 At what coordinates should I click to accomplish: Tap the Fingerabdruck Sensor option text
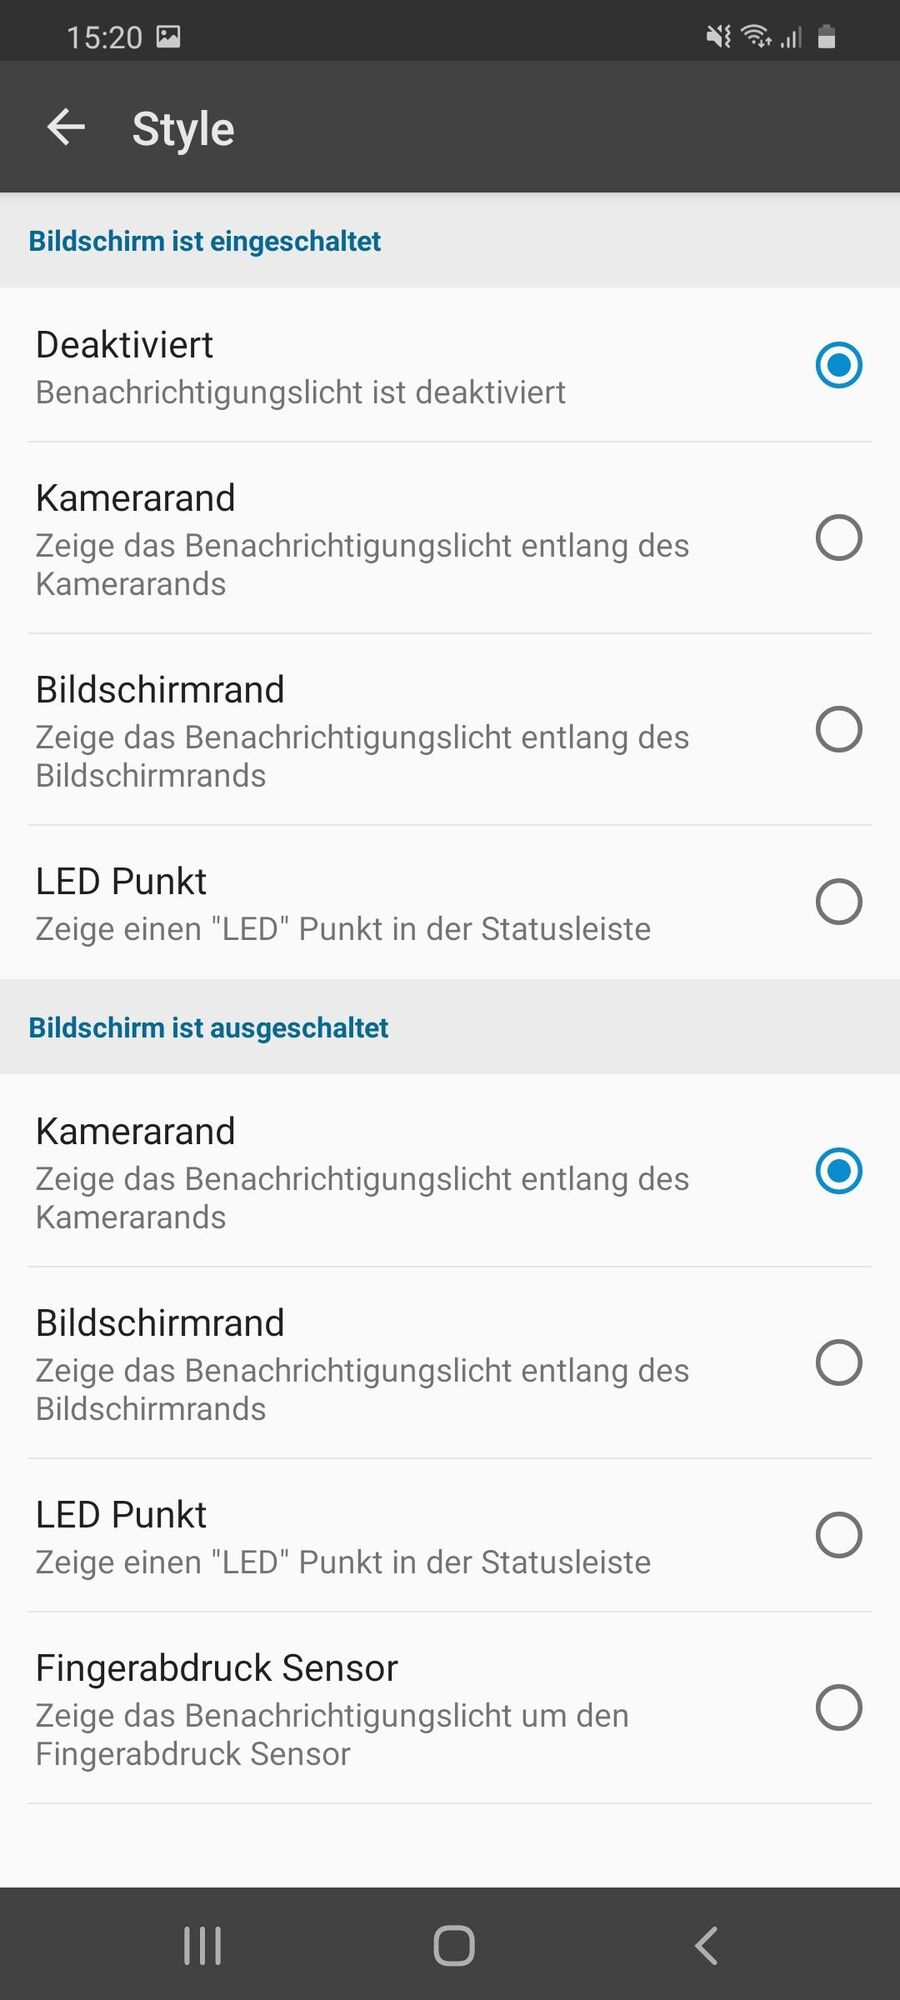click(x=217, y=1668)
